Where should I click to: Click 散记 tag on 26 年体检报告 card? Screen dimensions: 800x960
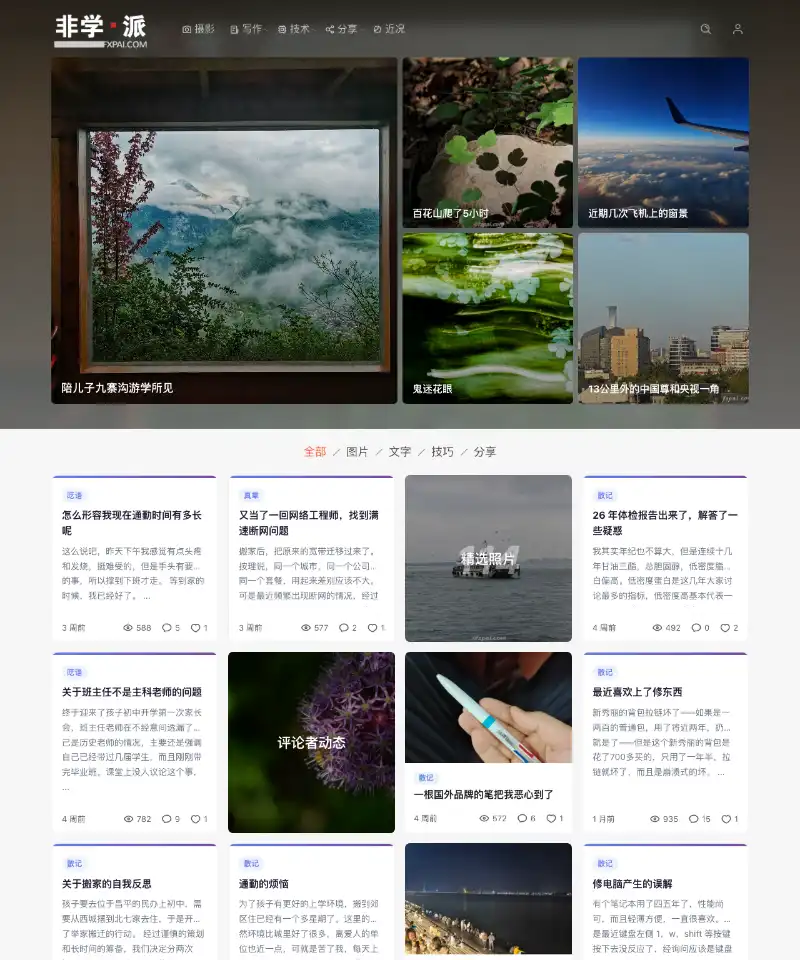(x=605, y=495)
